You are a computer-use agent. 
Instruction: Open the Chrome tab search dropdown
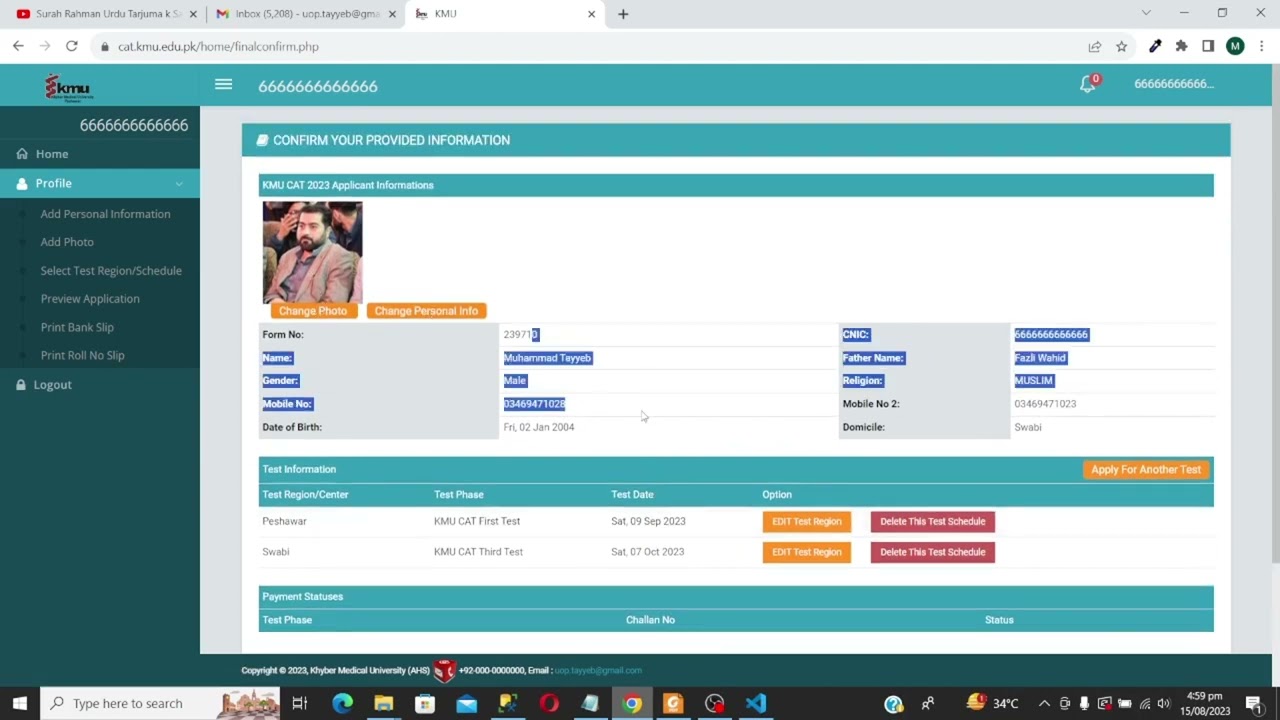coord(1146,13)
